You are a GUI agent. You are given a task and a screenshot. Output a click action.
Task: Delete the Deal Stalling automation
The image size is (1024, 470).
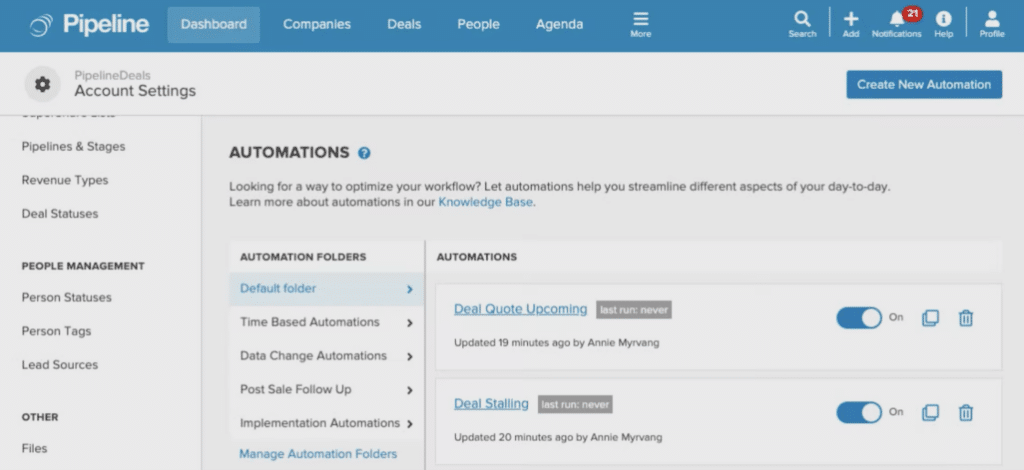pyautogui.click(x=965, y=413)
